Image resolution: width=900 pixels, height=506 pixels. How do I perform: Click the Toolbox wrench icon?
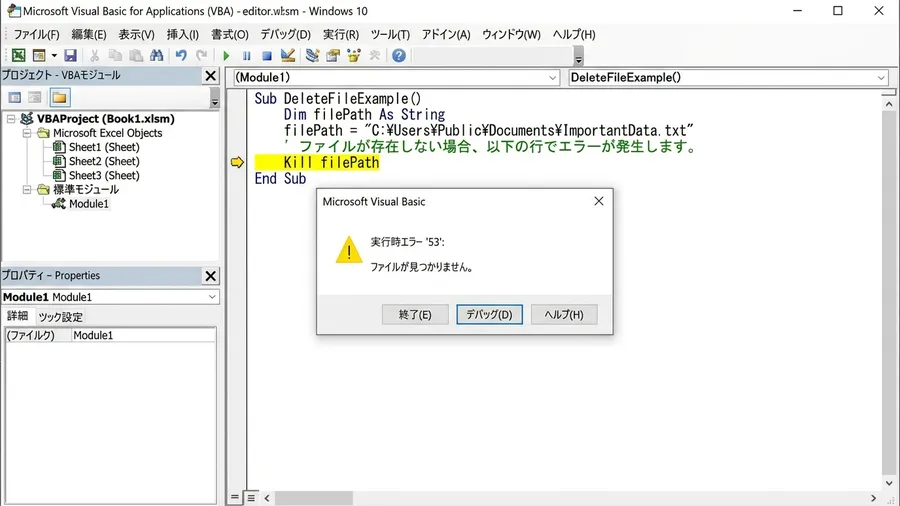pyautogui.click(x=374, y=55)
